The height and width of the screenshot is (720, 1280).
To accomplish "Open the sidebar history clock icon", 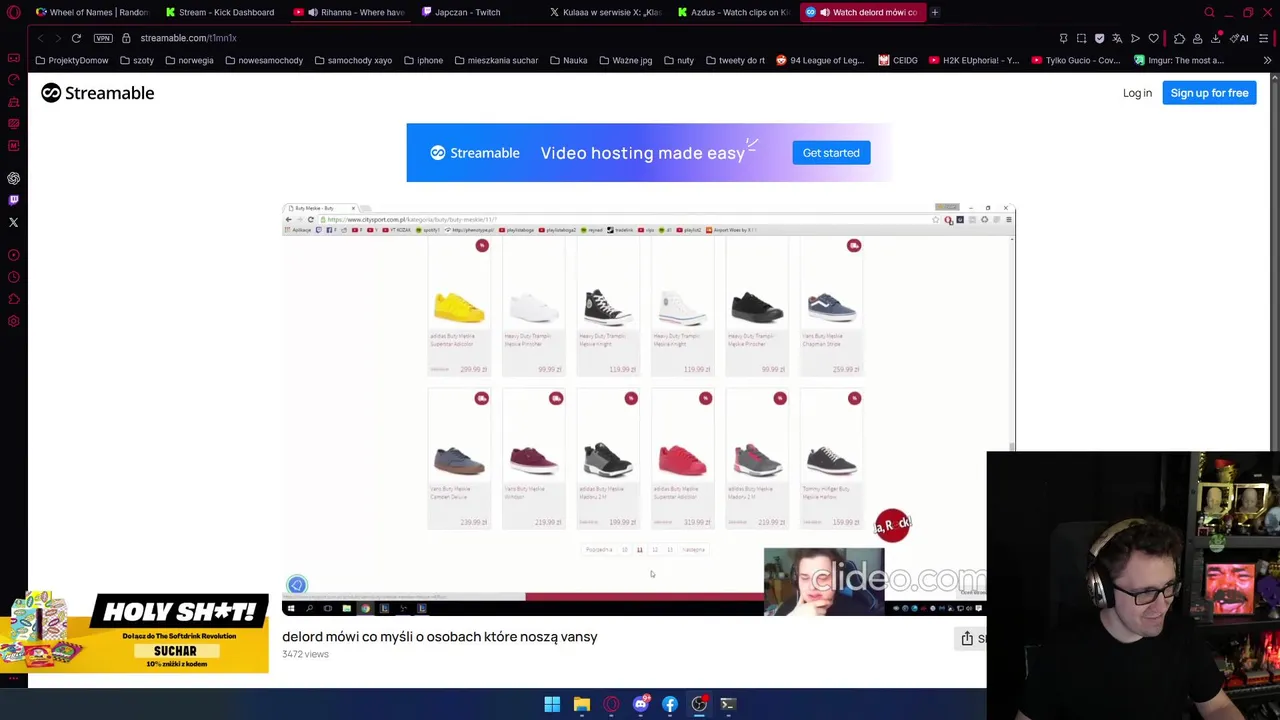I will coord(14,277).
